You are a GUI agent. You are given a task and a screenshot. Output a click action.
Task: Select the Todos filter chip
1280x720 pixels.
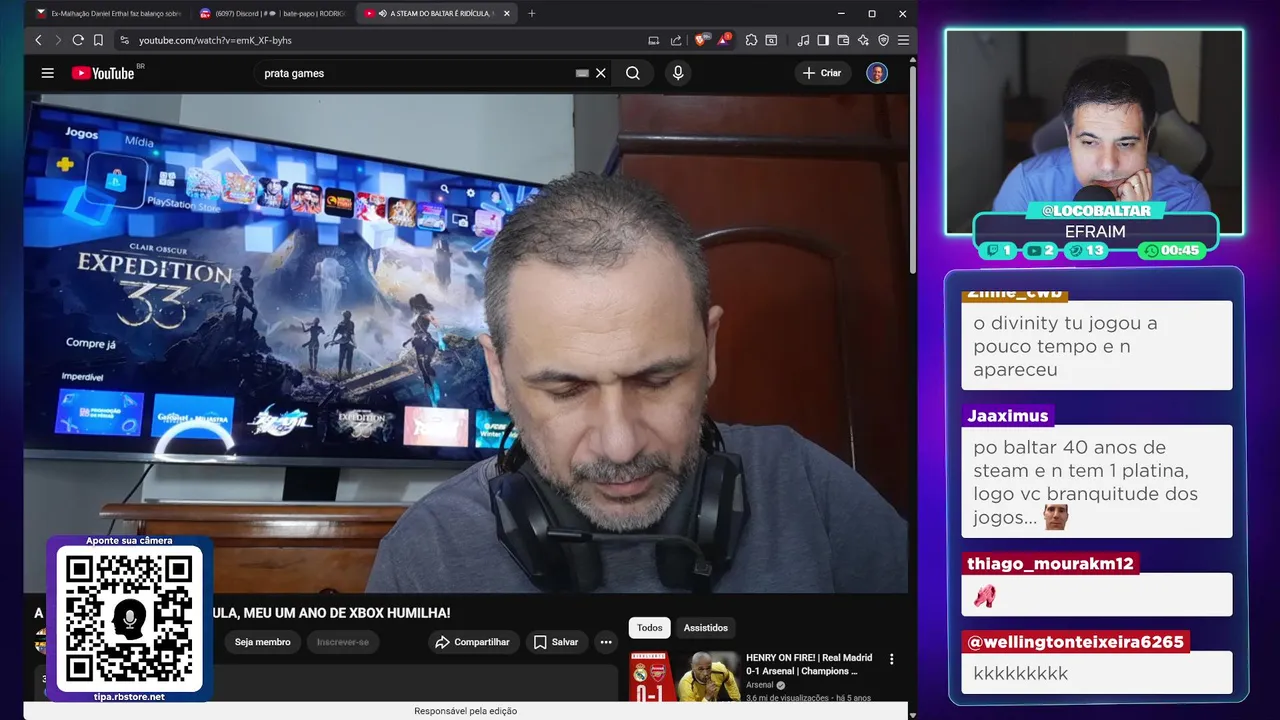coord(650,628)
